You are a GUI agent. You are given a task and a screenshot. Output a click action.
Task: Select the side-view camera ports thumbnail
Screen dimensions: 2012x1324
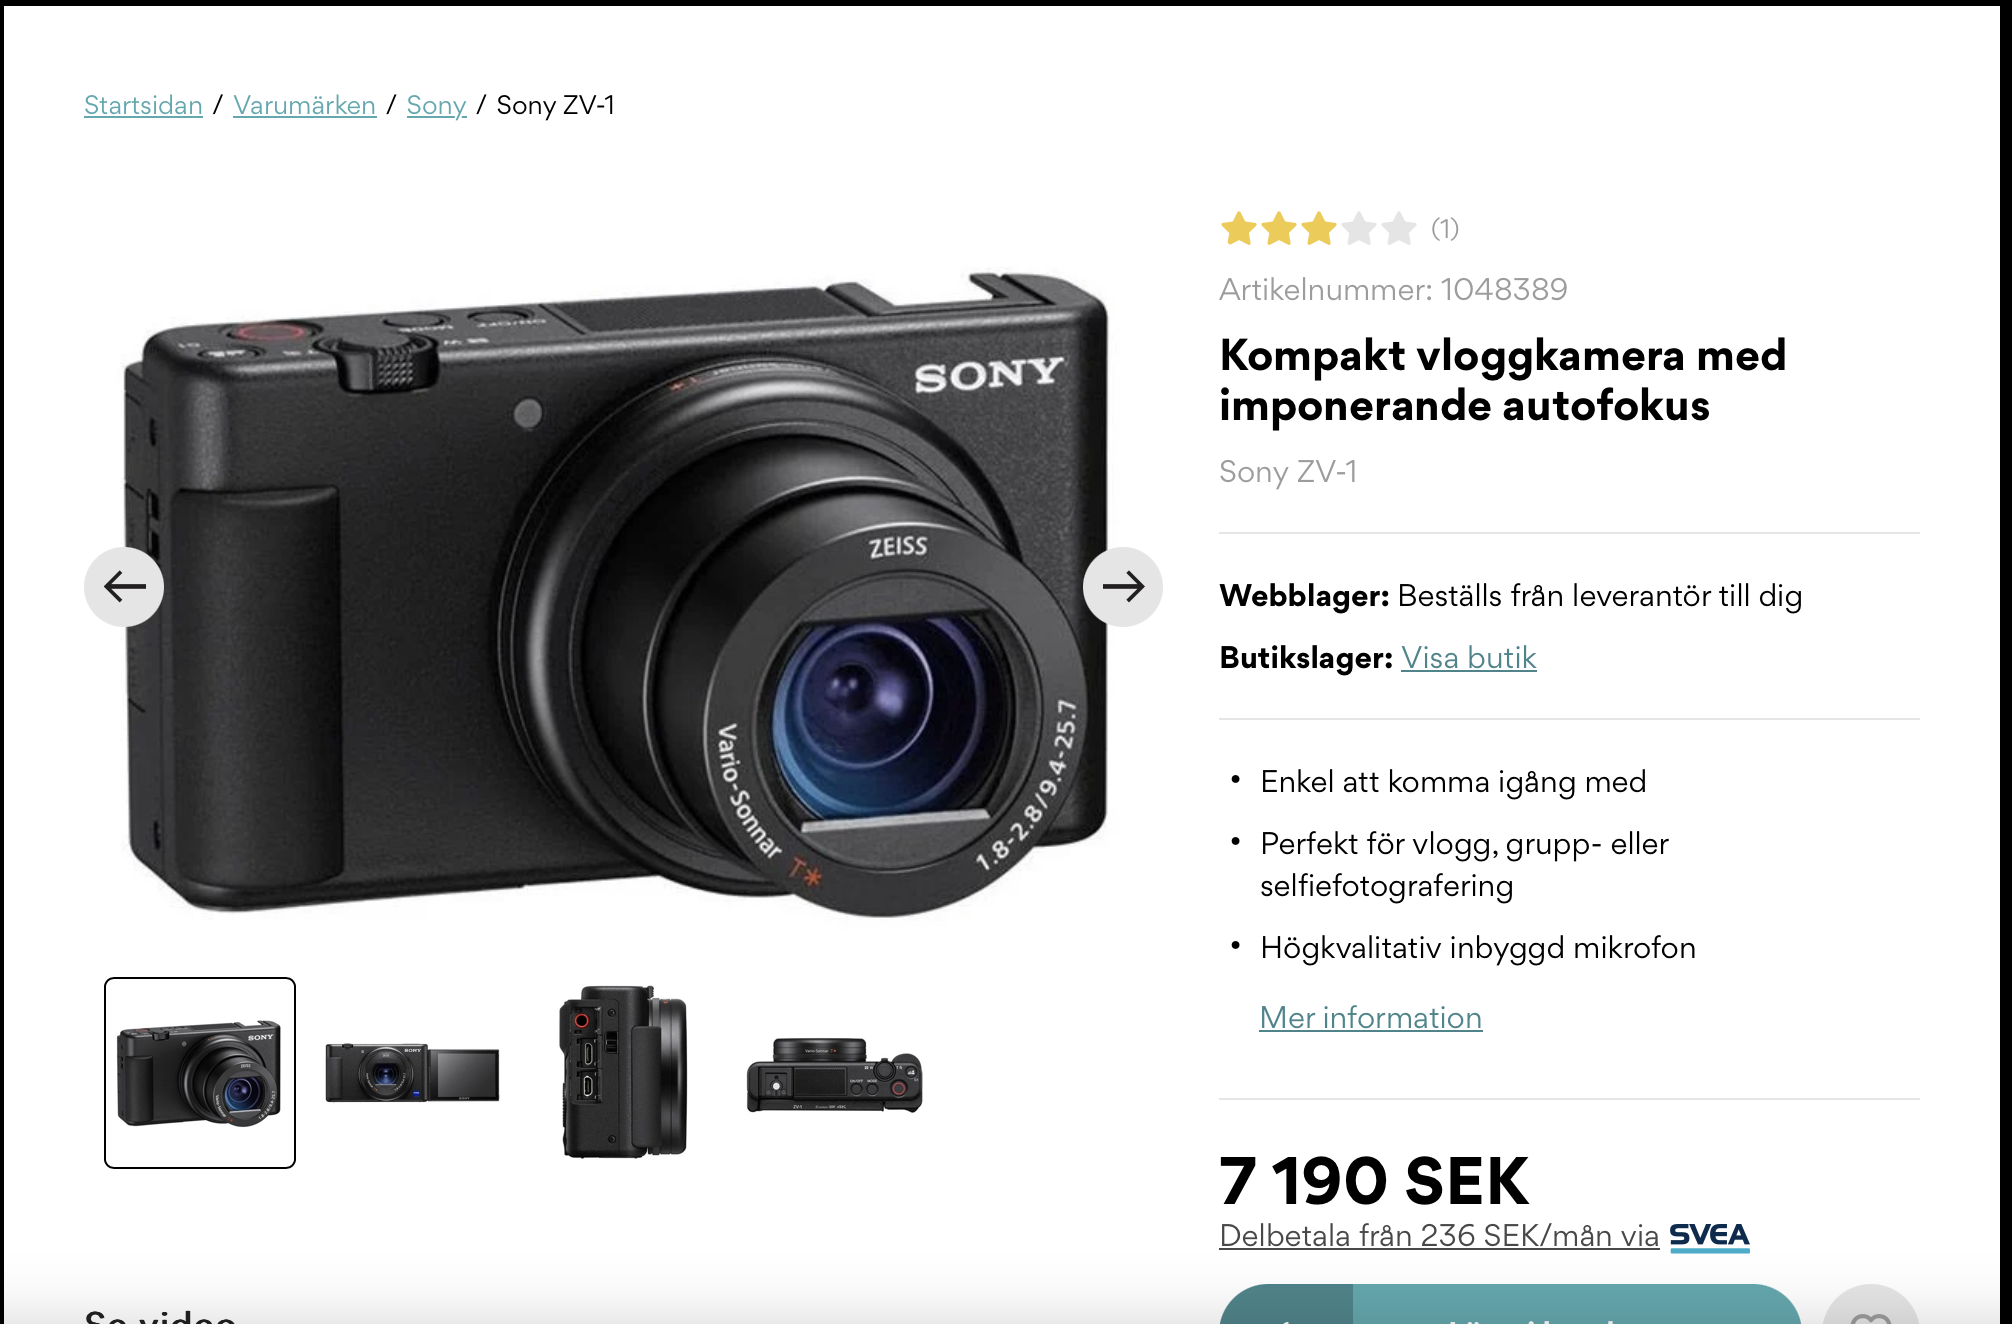pos(624,1073)
